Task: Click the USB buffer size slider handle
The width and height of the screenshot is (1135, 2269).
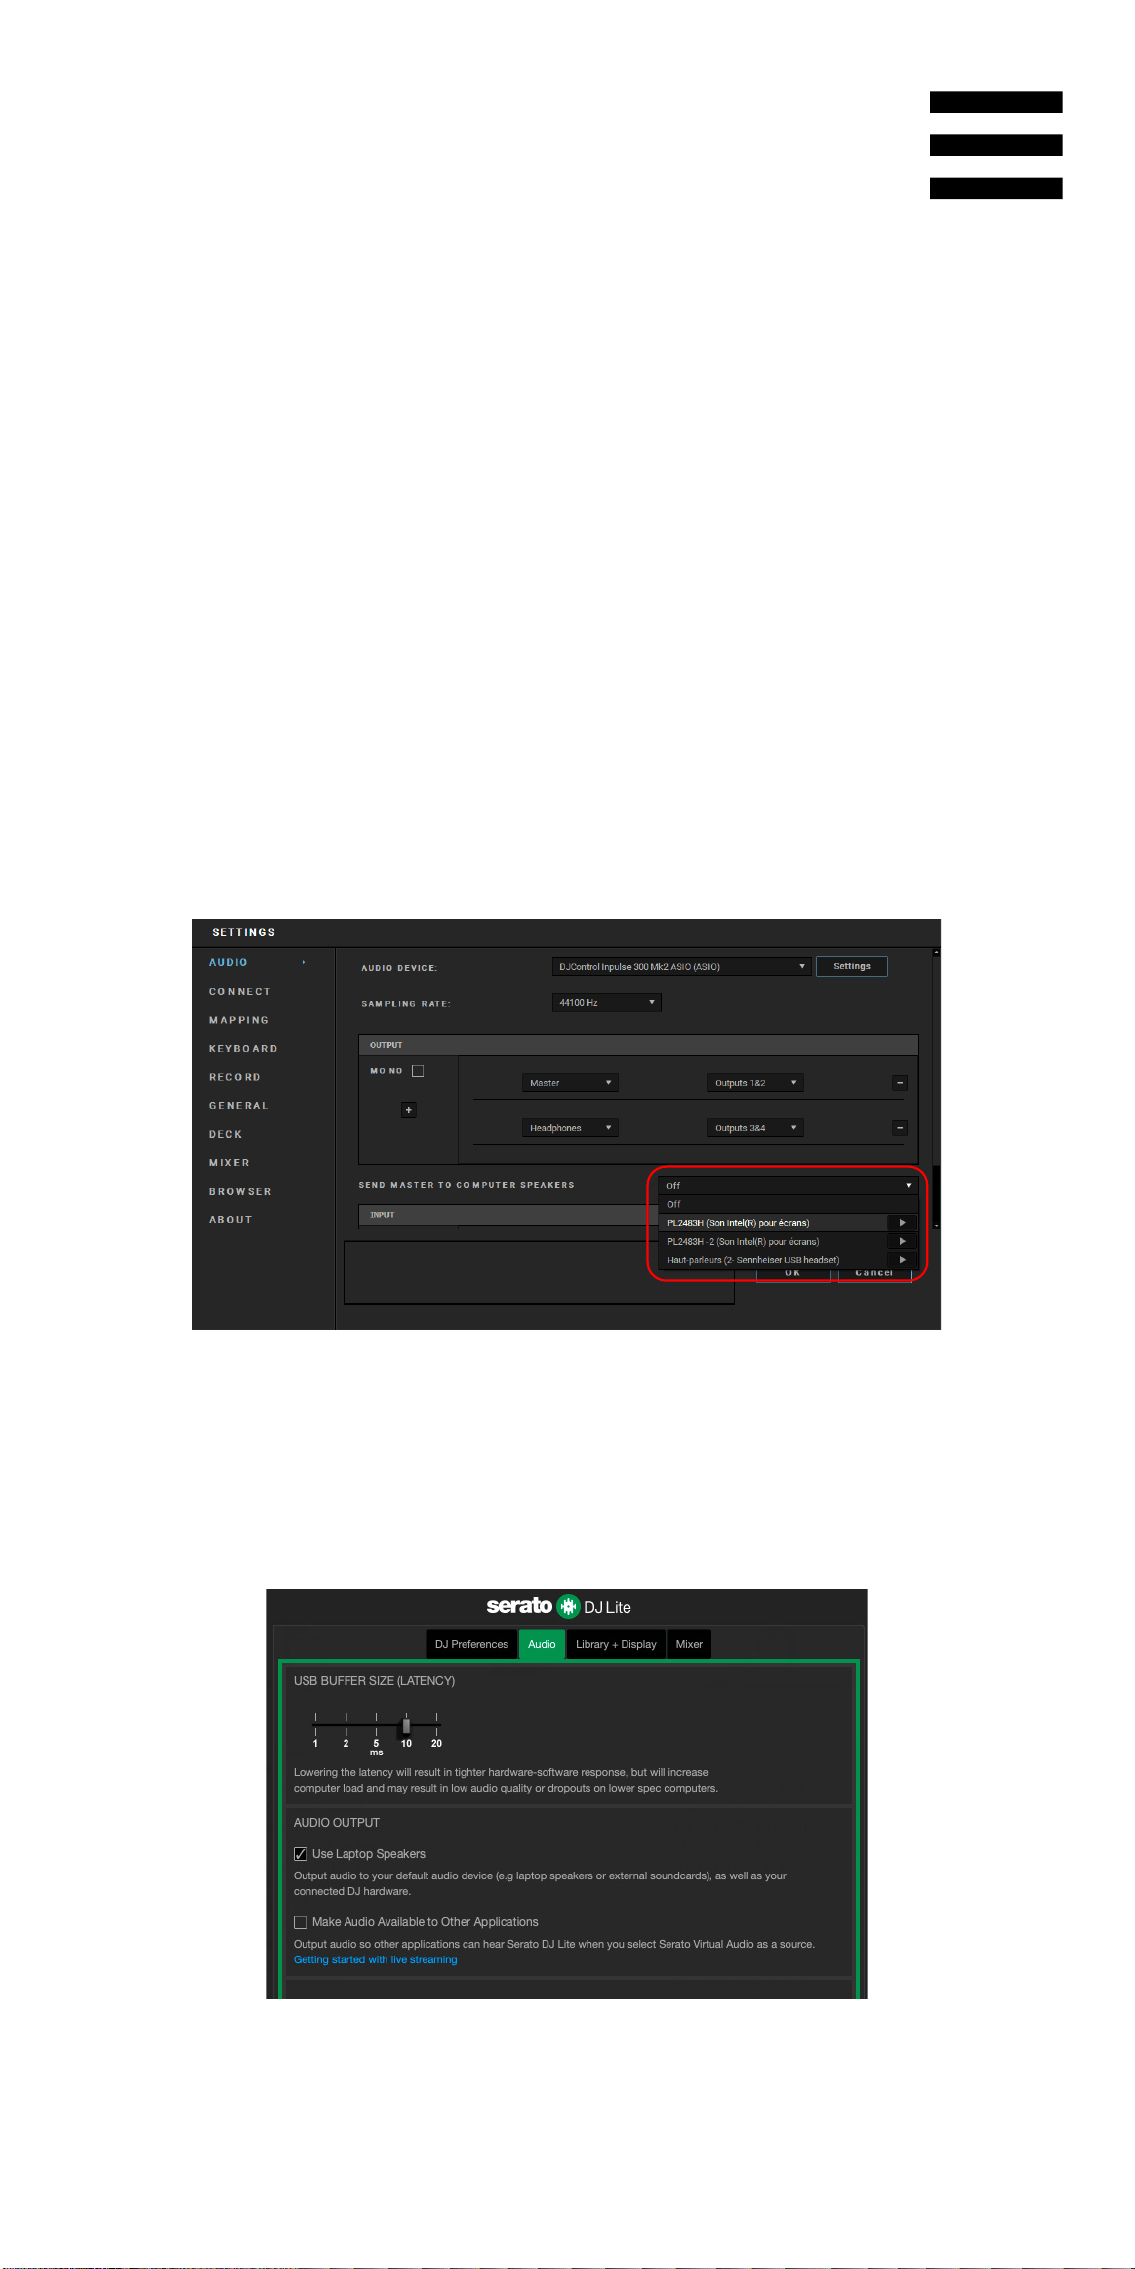Action: coord(406,1726)
